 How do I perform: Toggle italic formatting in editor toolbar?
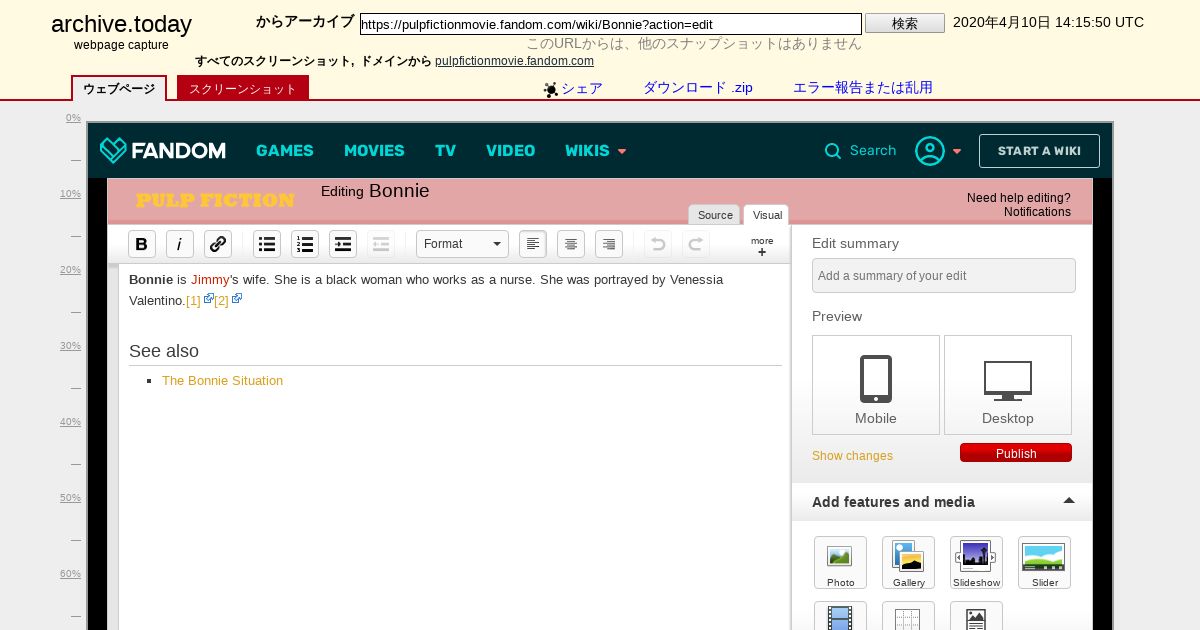pyautogui.click(x=180, y=244)
